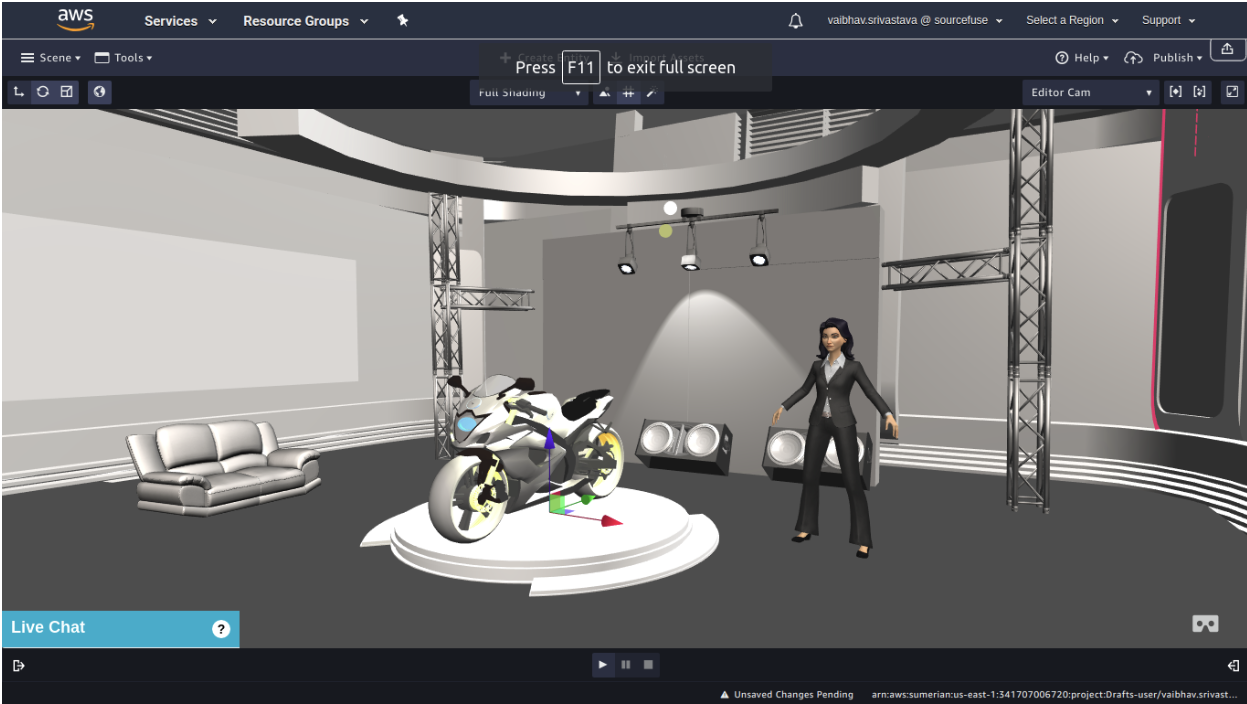Select the translate transform tool
The width and height of the screenshot is (1247, 704).
pyautogui.click(x=19, y=92)
